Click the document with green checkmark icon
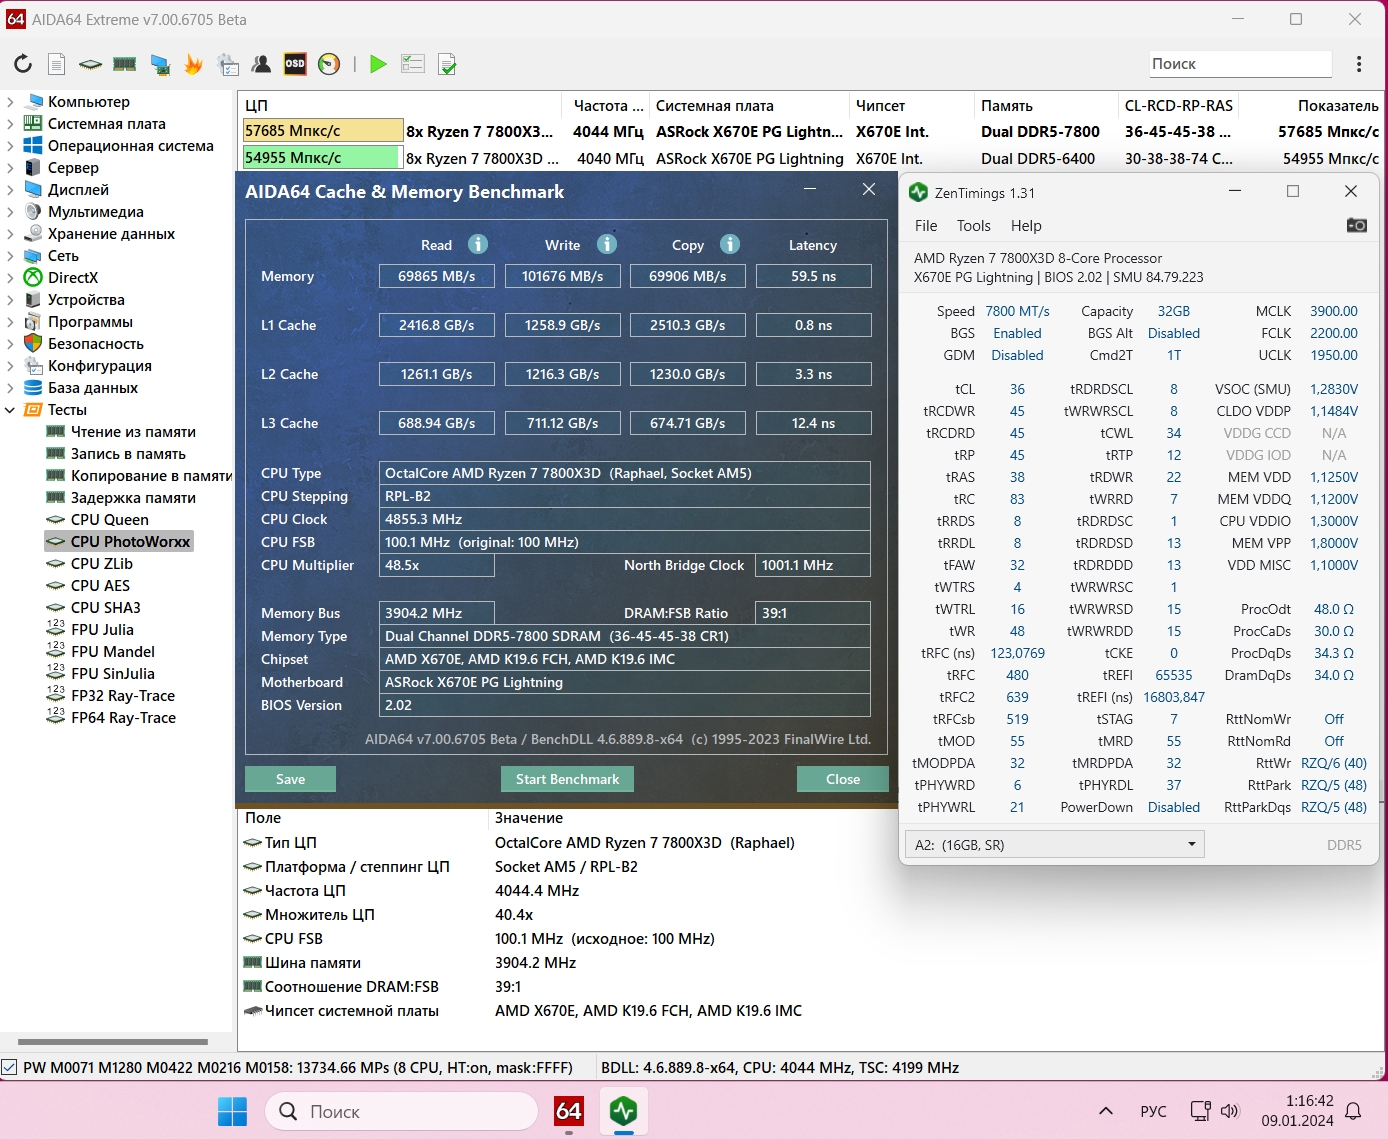The image size is (1388, 1139). coord(447,64)
